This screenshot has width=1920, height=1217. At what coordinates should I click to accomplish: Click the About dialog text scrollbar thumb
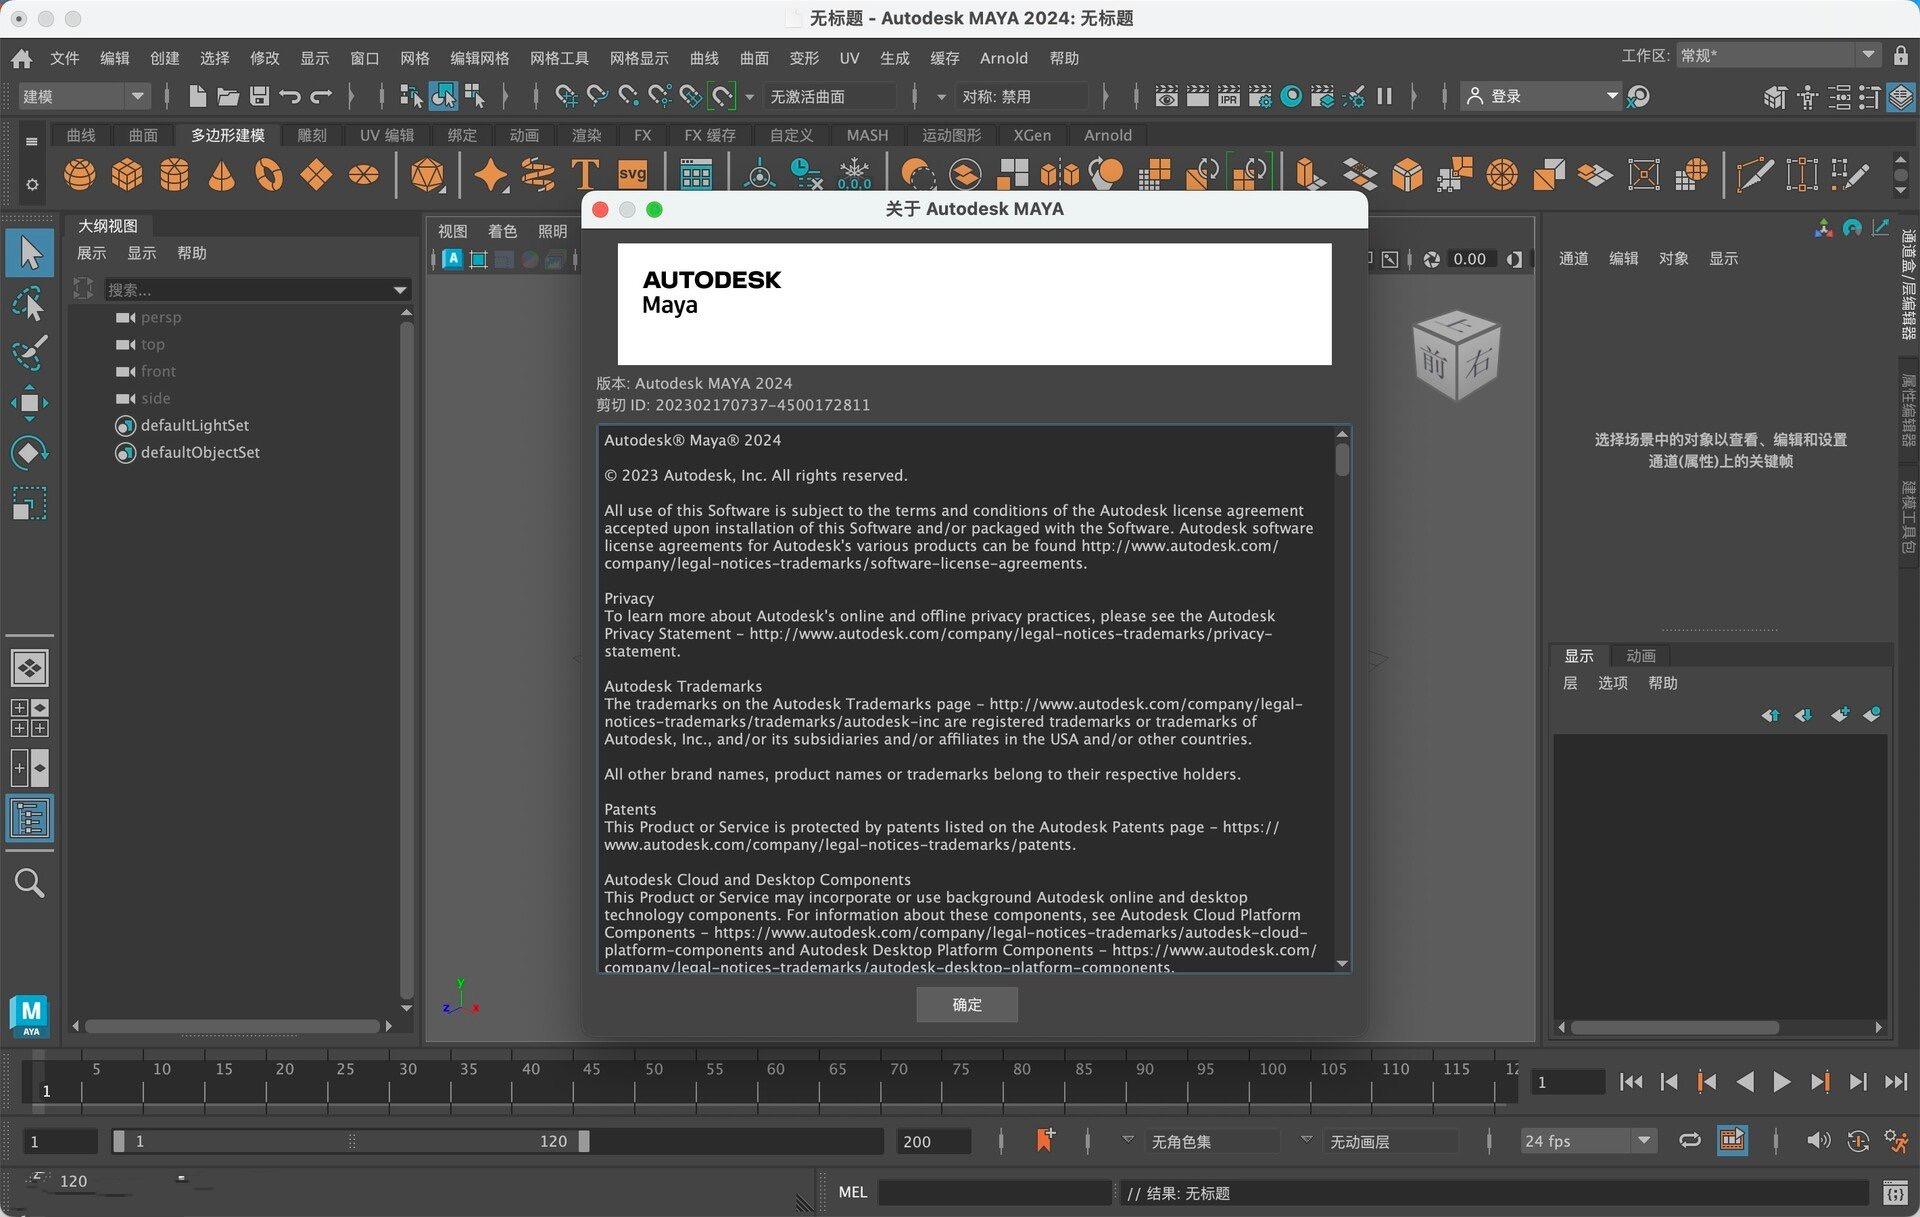[1342, 459]
